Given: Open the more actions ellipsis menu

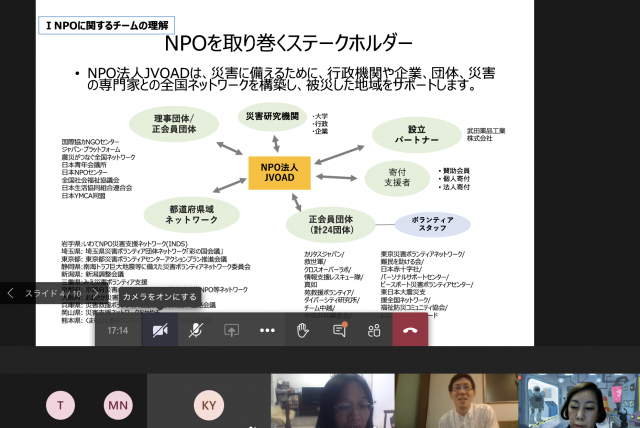Looking at the screenshot, I should coord(267,330).
